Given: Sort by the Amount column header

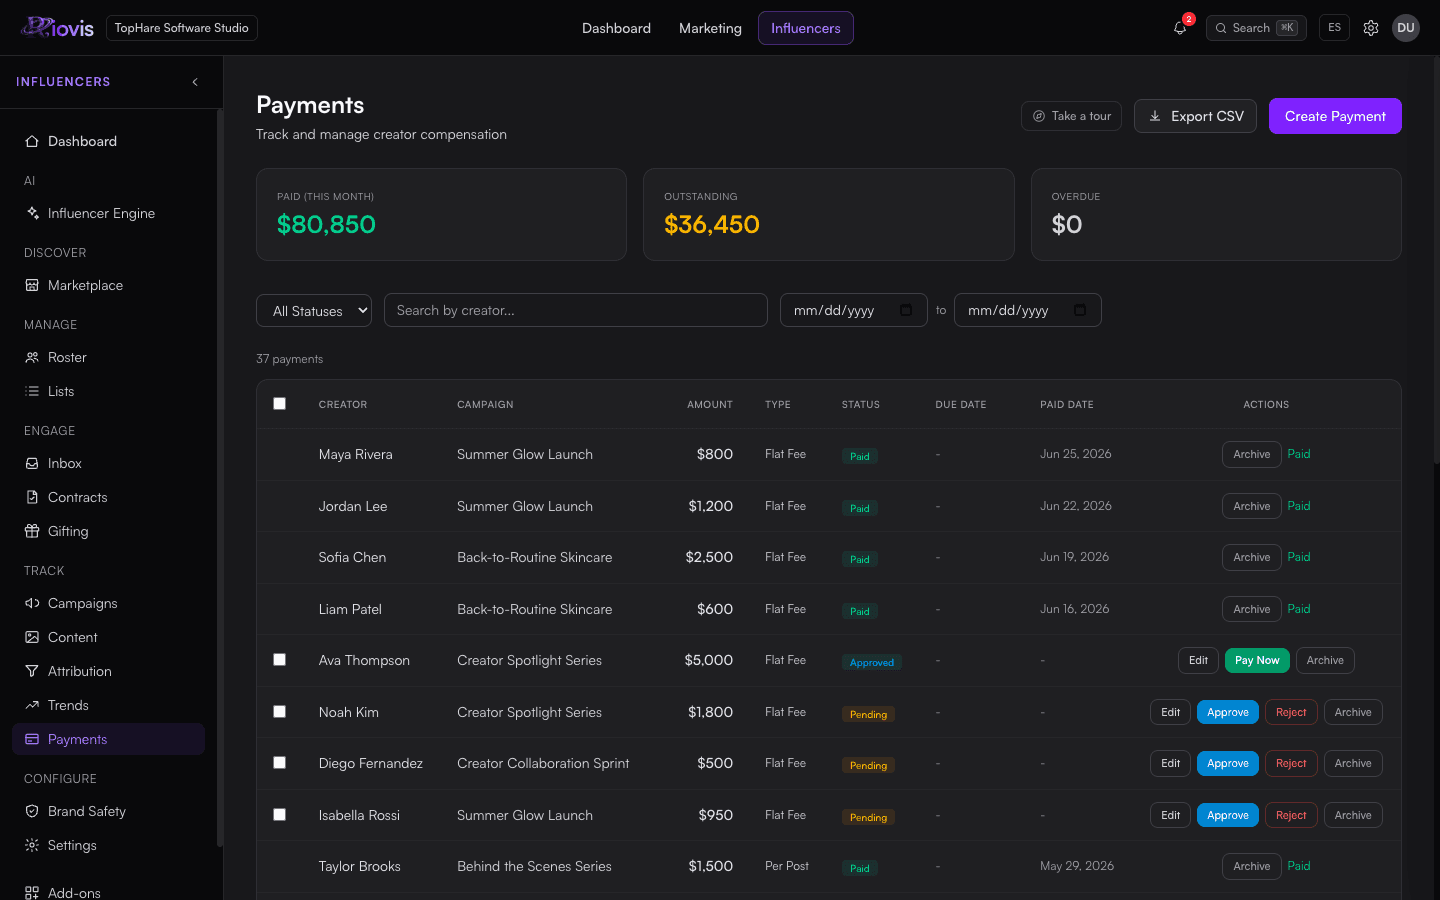Looking at the screenshot, I should coord(710,404).
